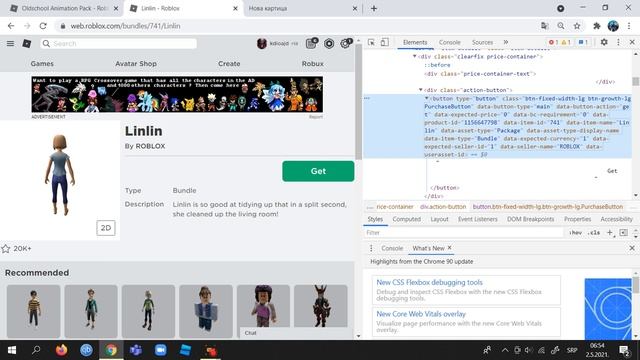
Task: Click the RPG crossover advertisement banner
Action: click(177, 94)
